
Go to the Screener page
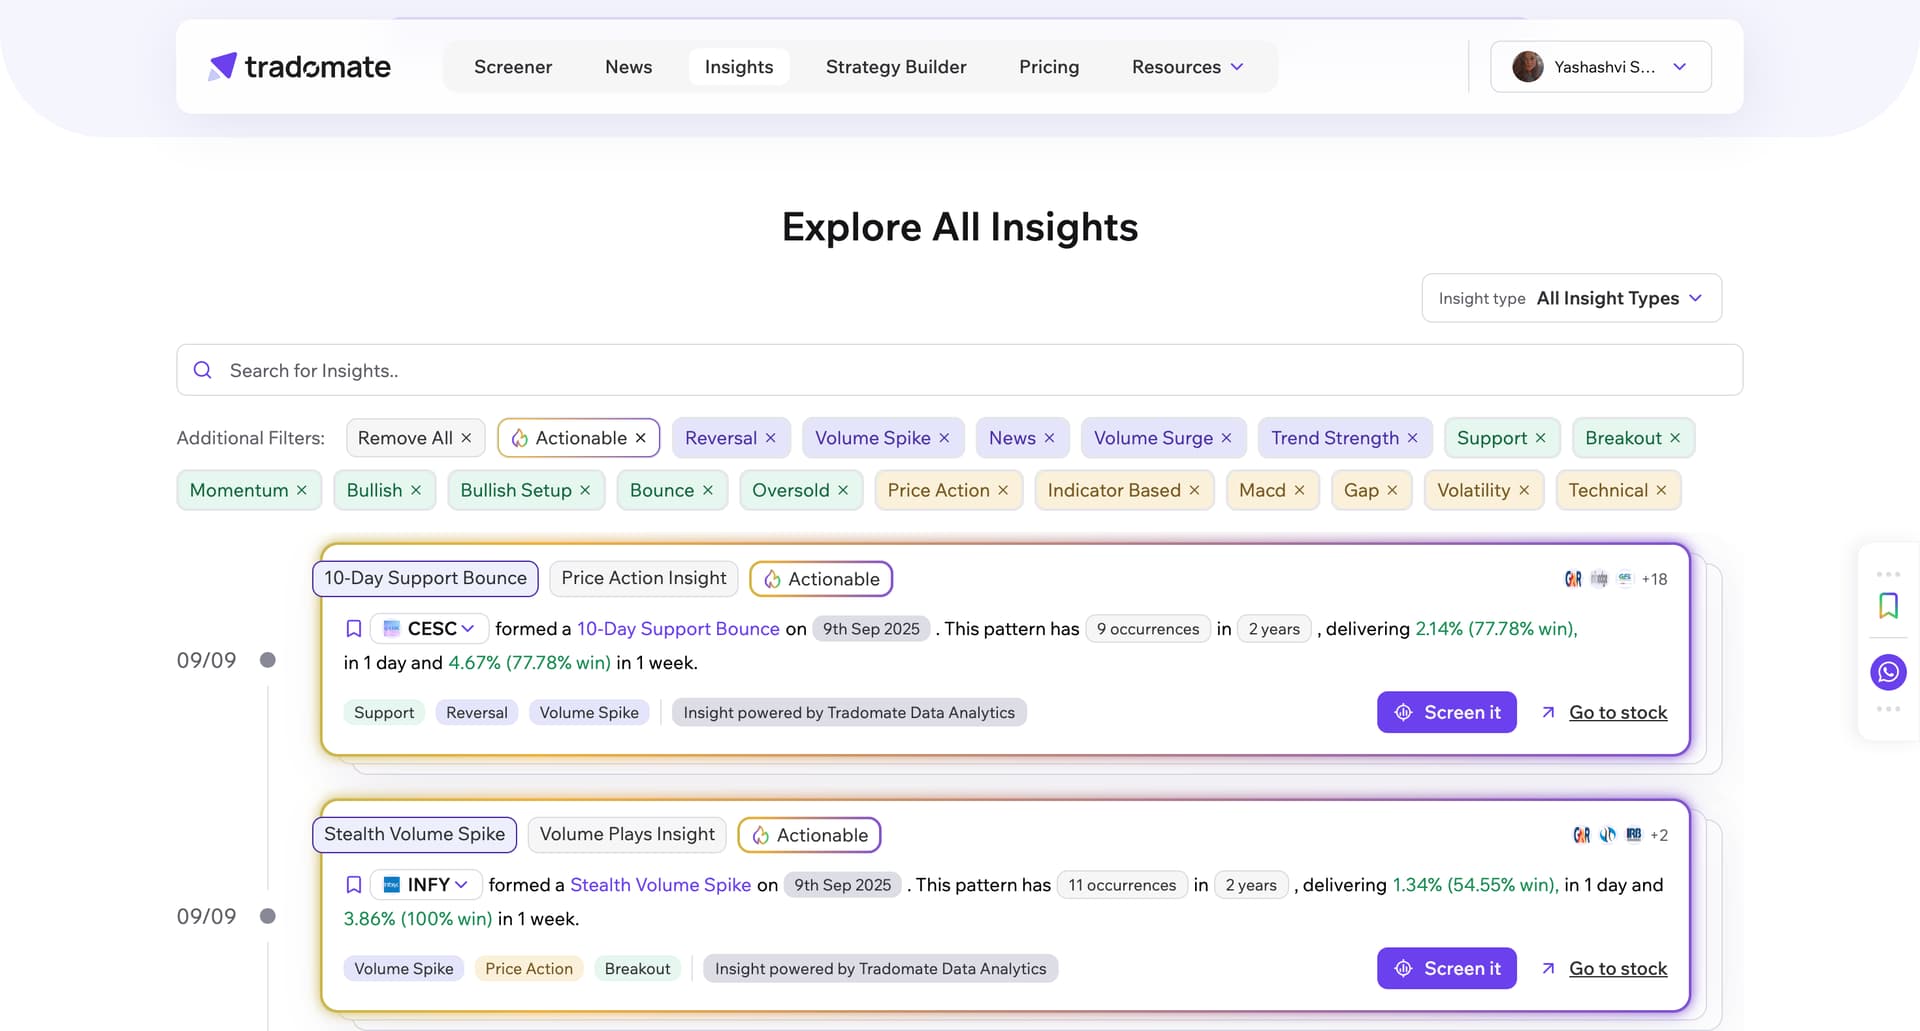[513, 67]
